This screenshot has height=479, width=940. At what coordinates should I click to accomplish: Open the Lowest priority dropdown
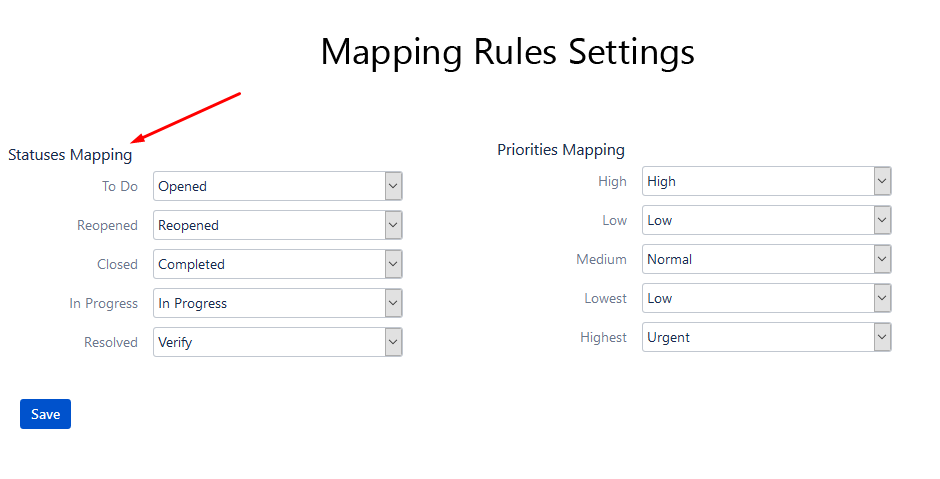[x=766, y=298]
